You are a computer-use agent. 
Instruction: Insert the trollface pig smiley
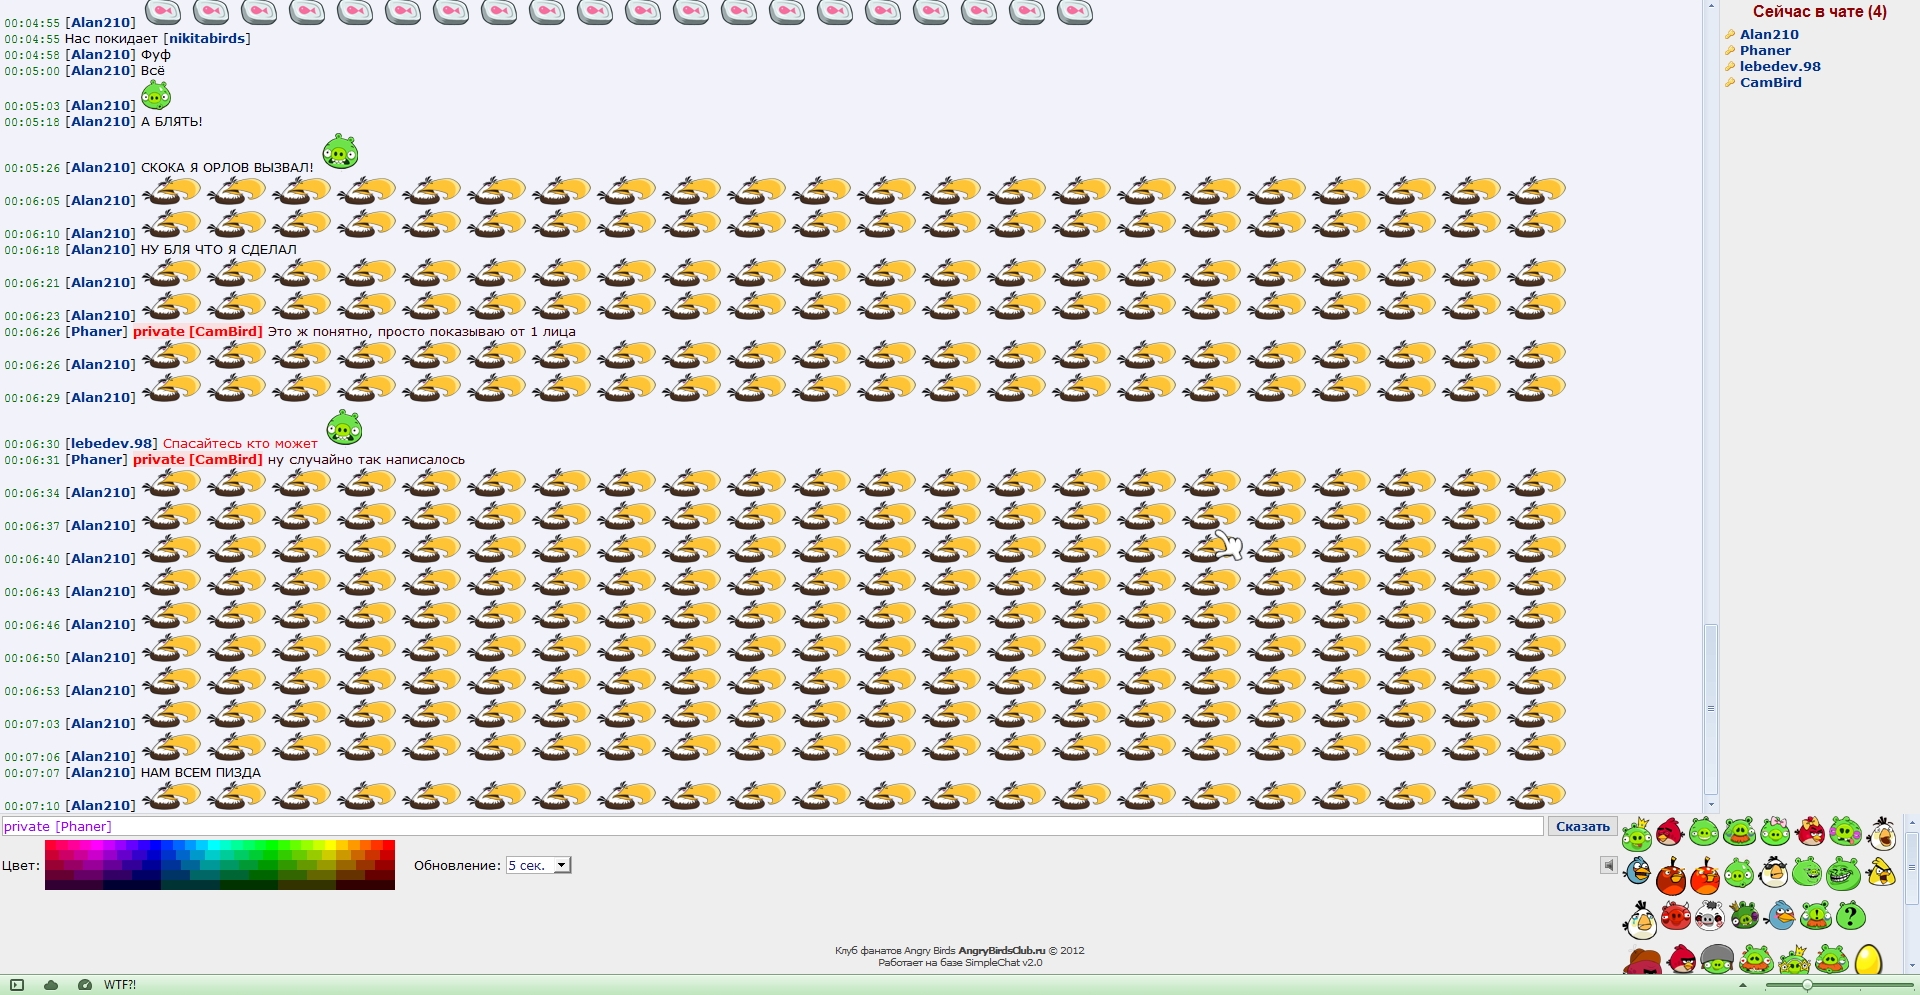pos(1843,874)
